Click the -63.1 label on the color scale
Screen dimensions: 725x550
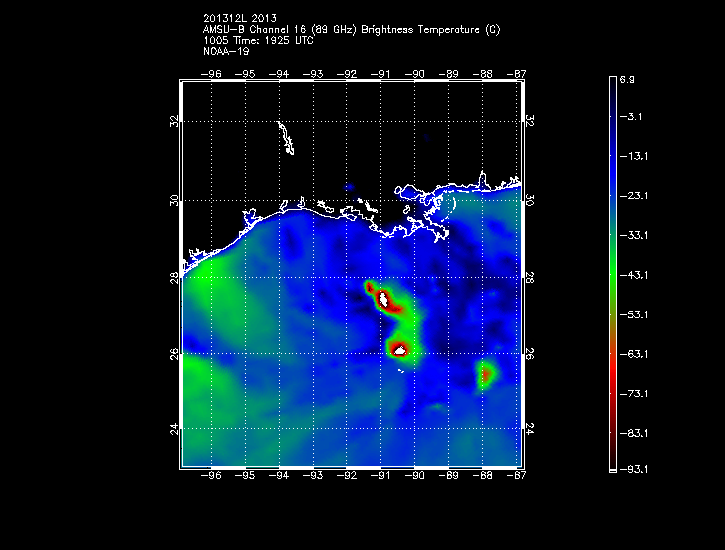636,353
